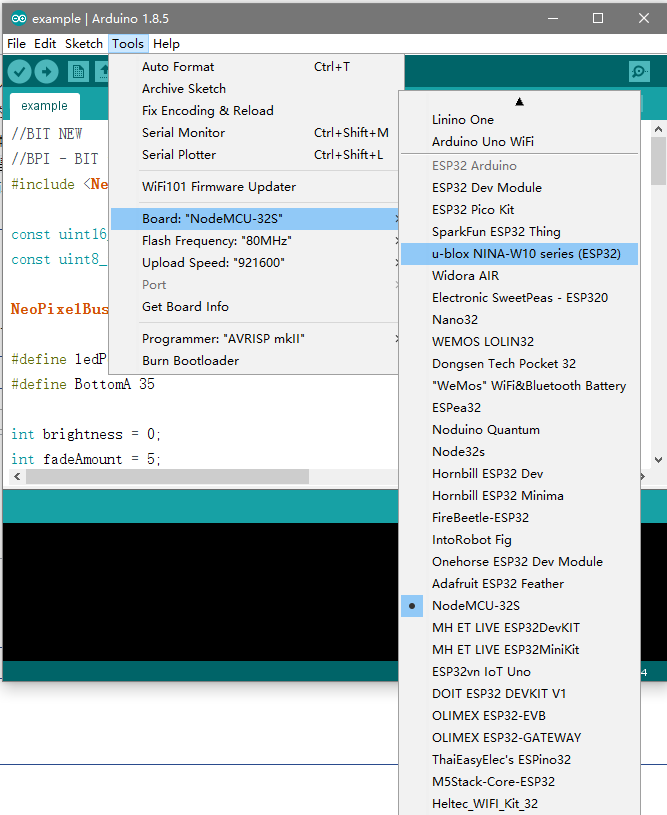Click Burn Bootloader

pos(190,361)
